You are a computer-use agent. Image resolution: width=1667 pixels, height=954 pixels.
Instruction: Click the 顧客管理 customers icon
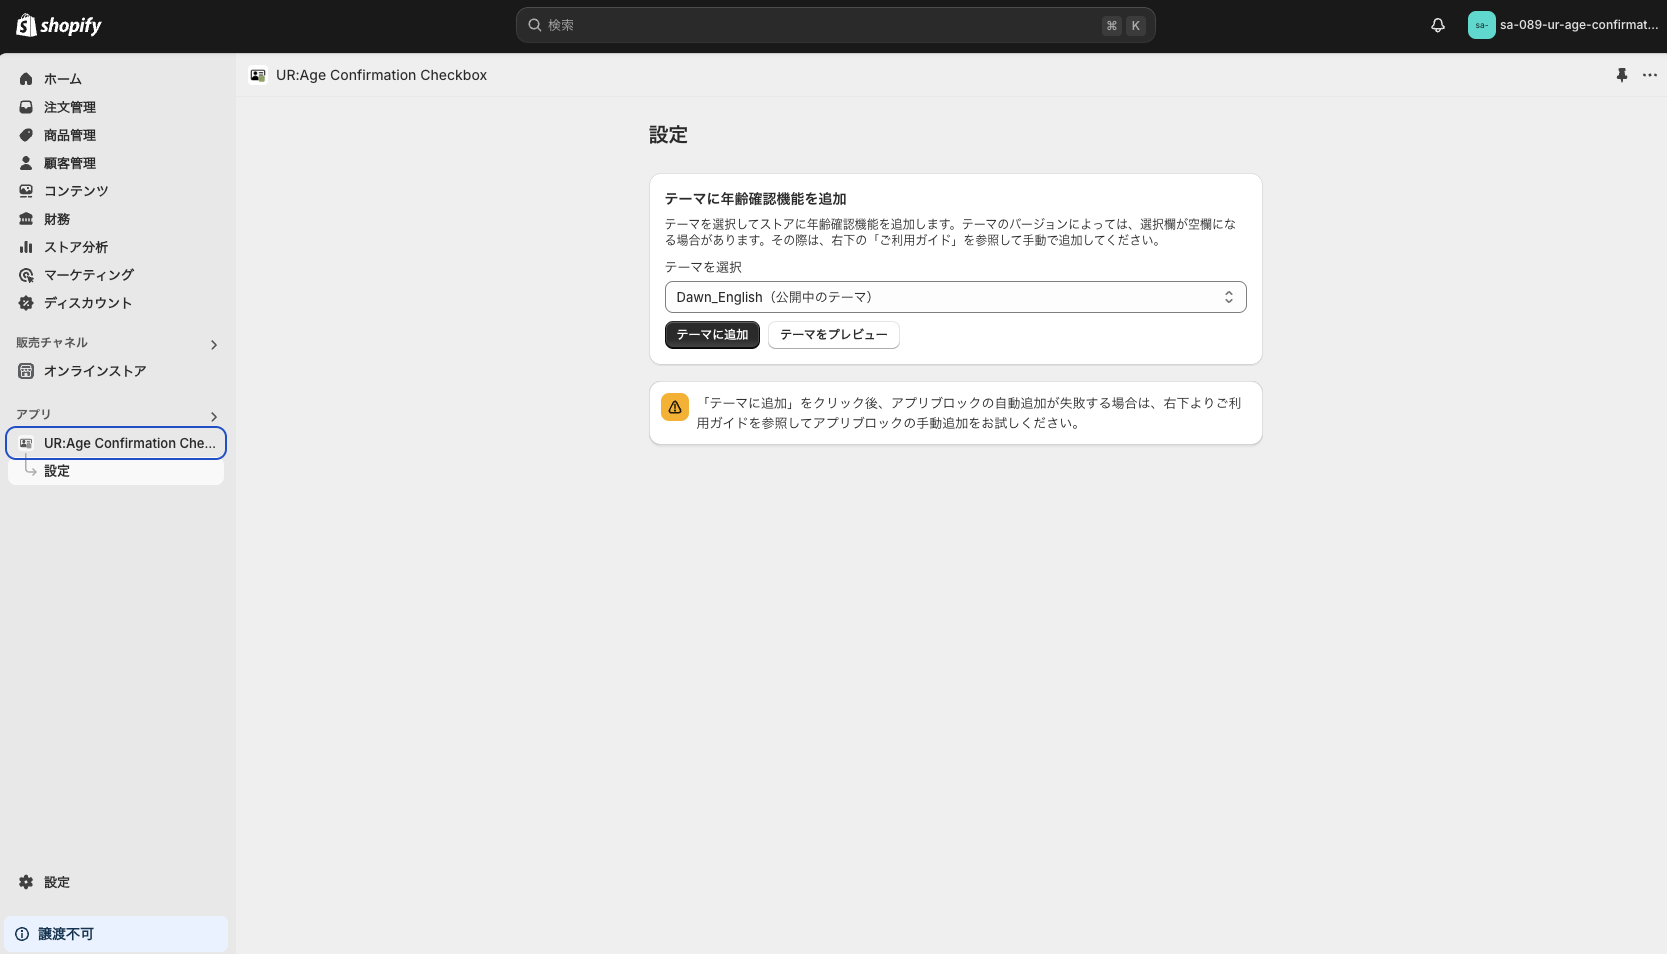coord(25,163)
